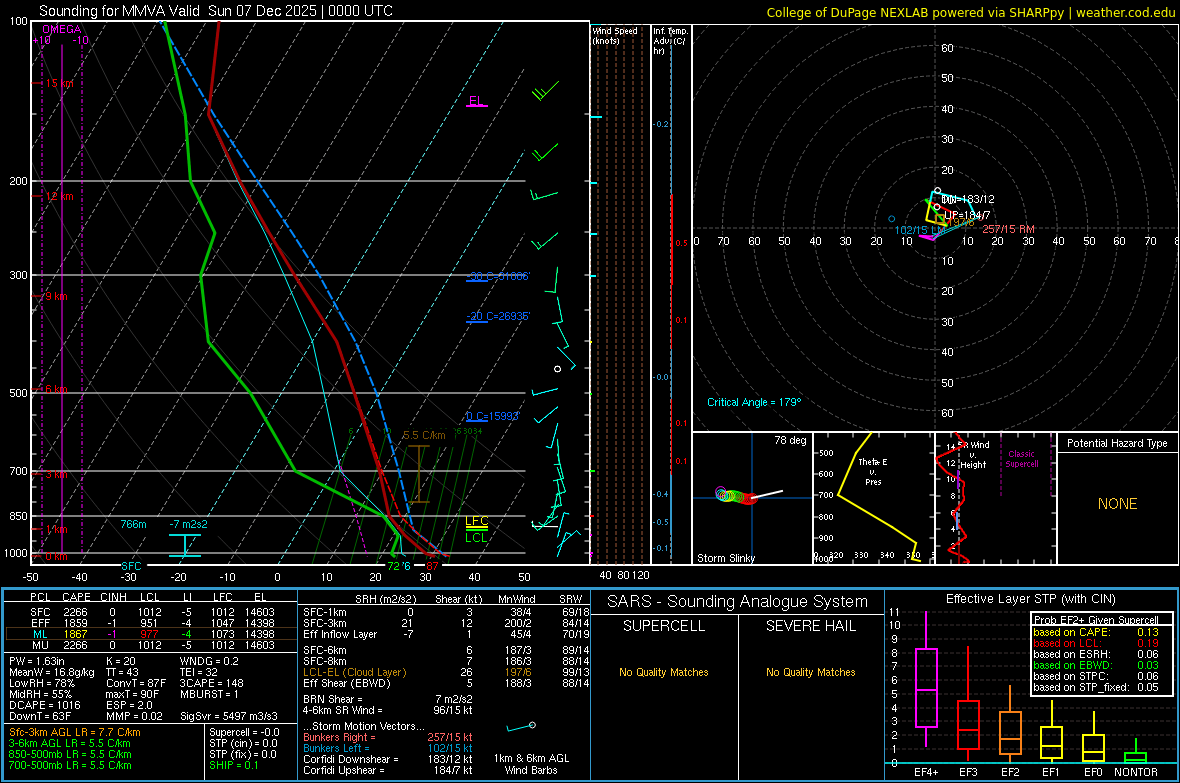Select the magenta OMEGA label
Screen dimensions: 1180x783
coord(61,29)
